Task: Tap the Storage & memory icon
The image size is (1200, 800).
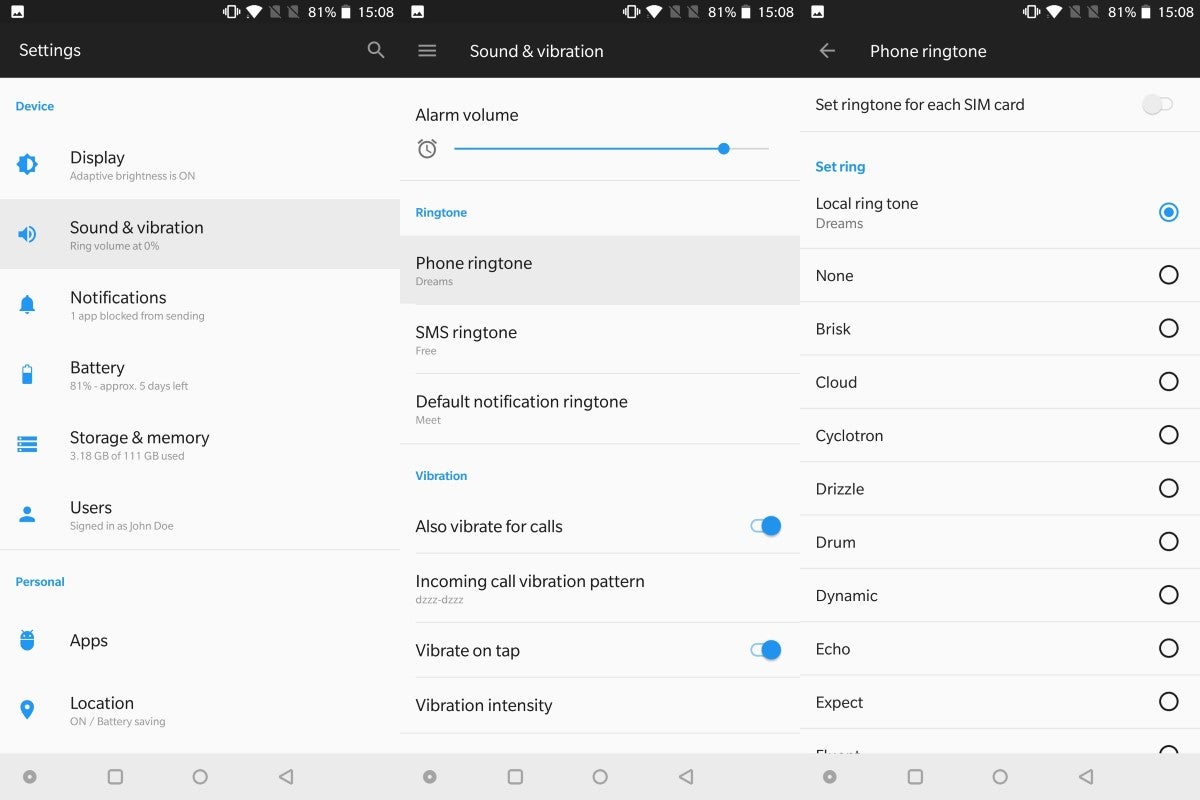Action: (27, 444)
